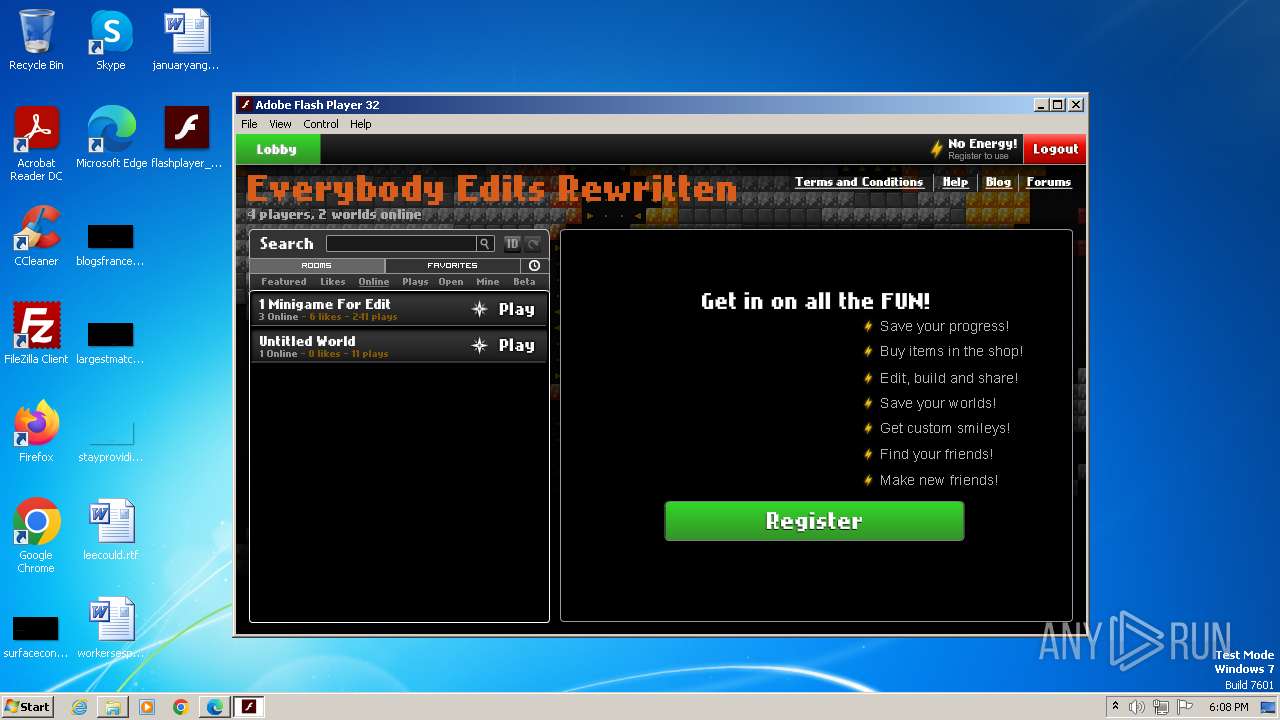This screenshot has height=720, width=1280.
Task: Open the surfacecon desktop file
Action: pyautogui.click(x=36, y=634)
